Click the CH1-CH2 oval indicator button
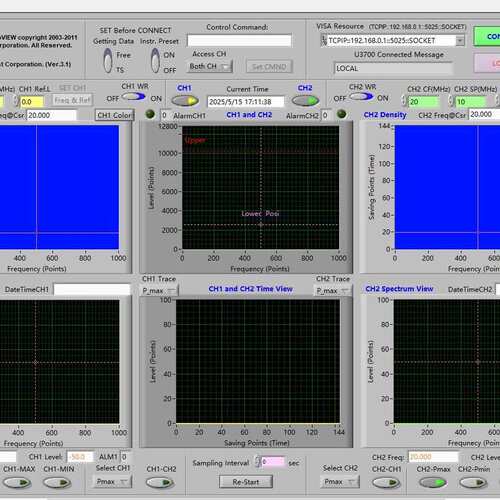The image size is (500, 500). 160,483
